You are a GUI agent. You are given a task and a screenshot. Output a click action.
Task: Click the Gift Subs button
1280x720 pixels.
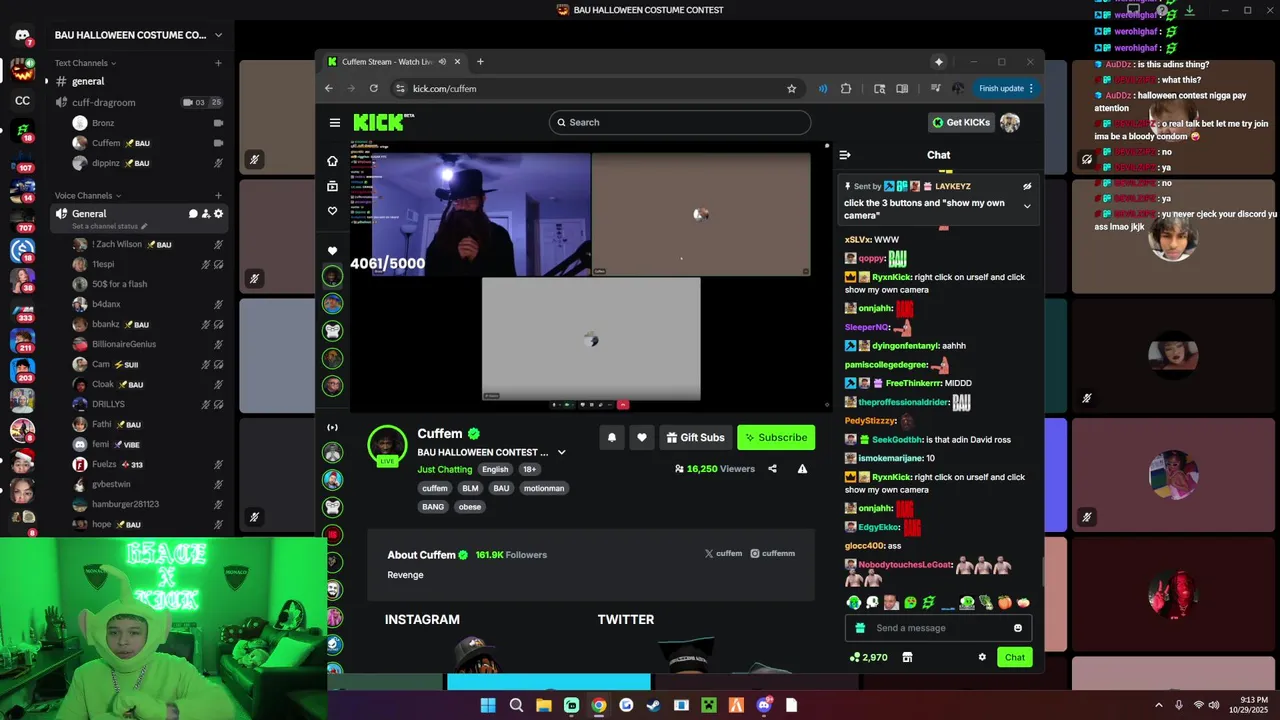(x=695, y=437)
